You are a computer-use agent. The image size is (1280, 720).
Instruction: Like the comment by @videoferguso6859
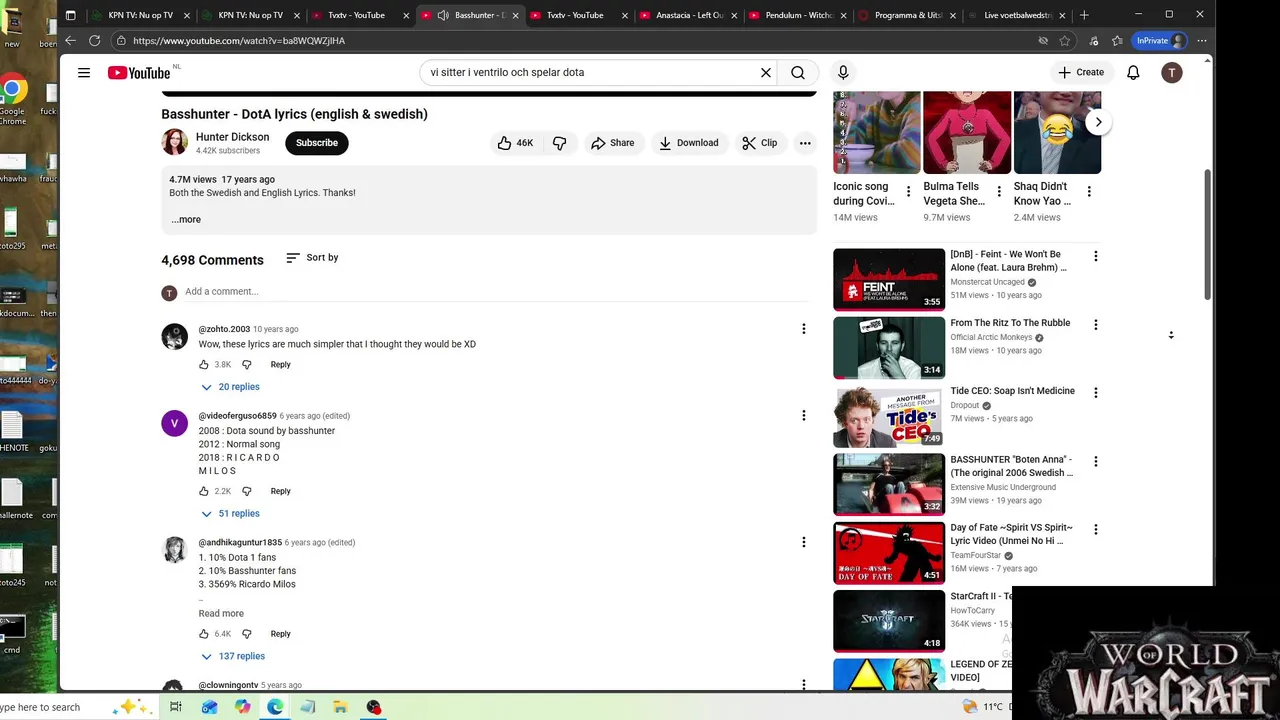(204, 492)
